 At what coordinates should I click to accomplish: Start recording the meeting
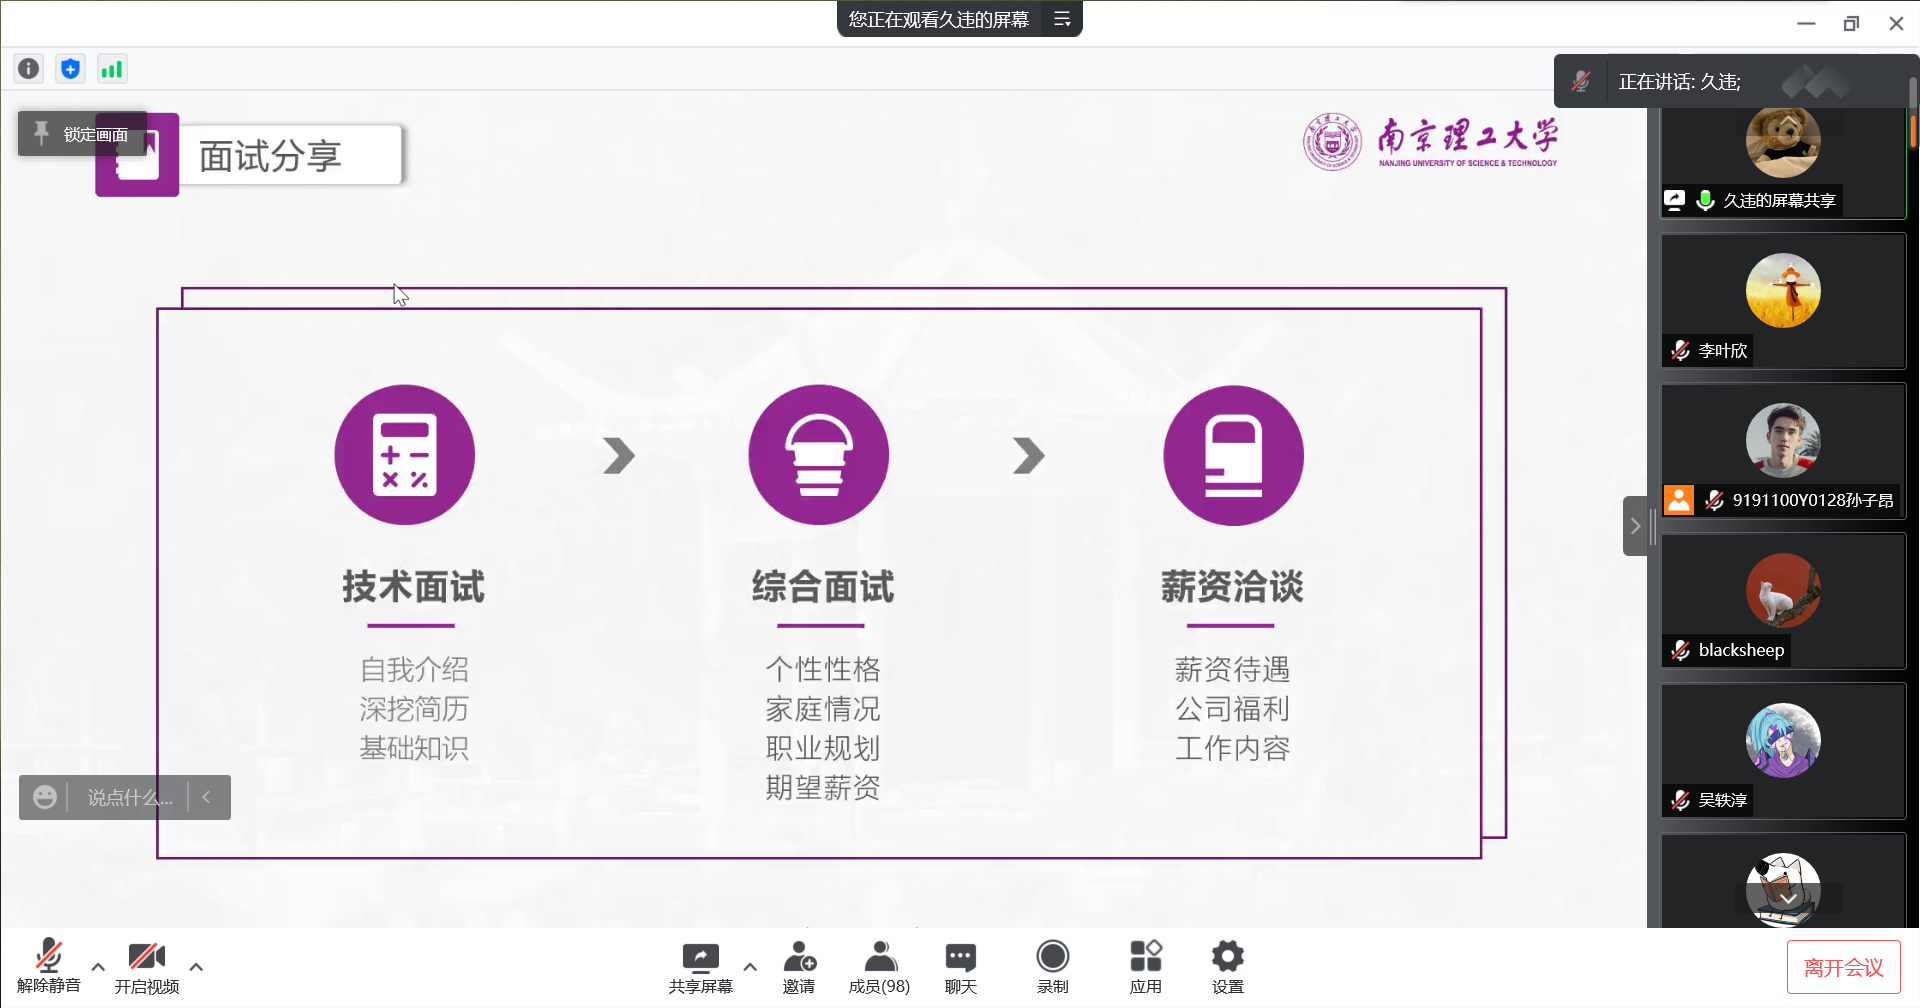[x=1052, y=967]
